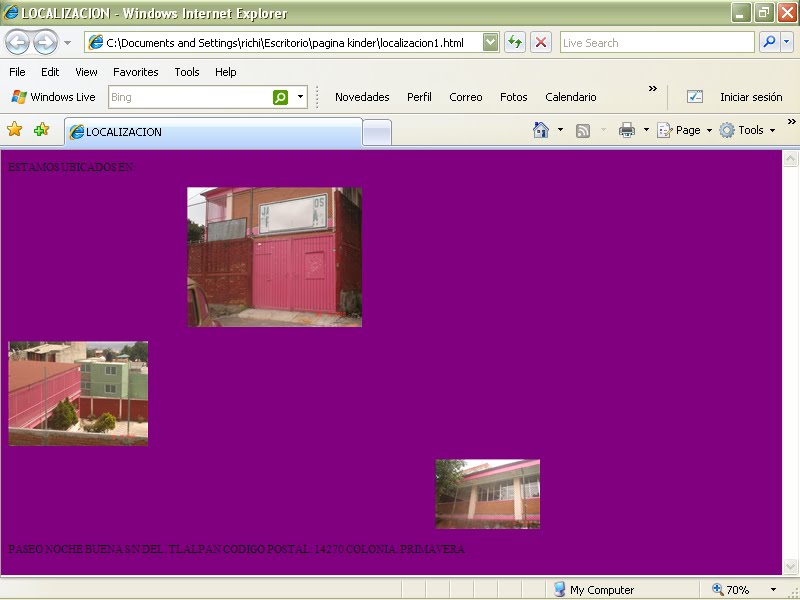Expand the command bar overflow chevron

791,121
